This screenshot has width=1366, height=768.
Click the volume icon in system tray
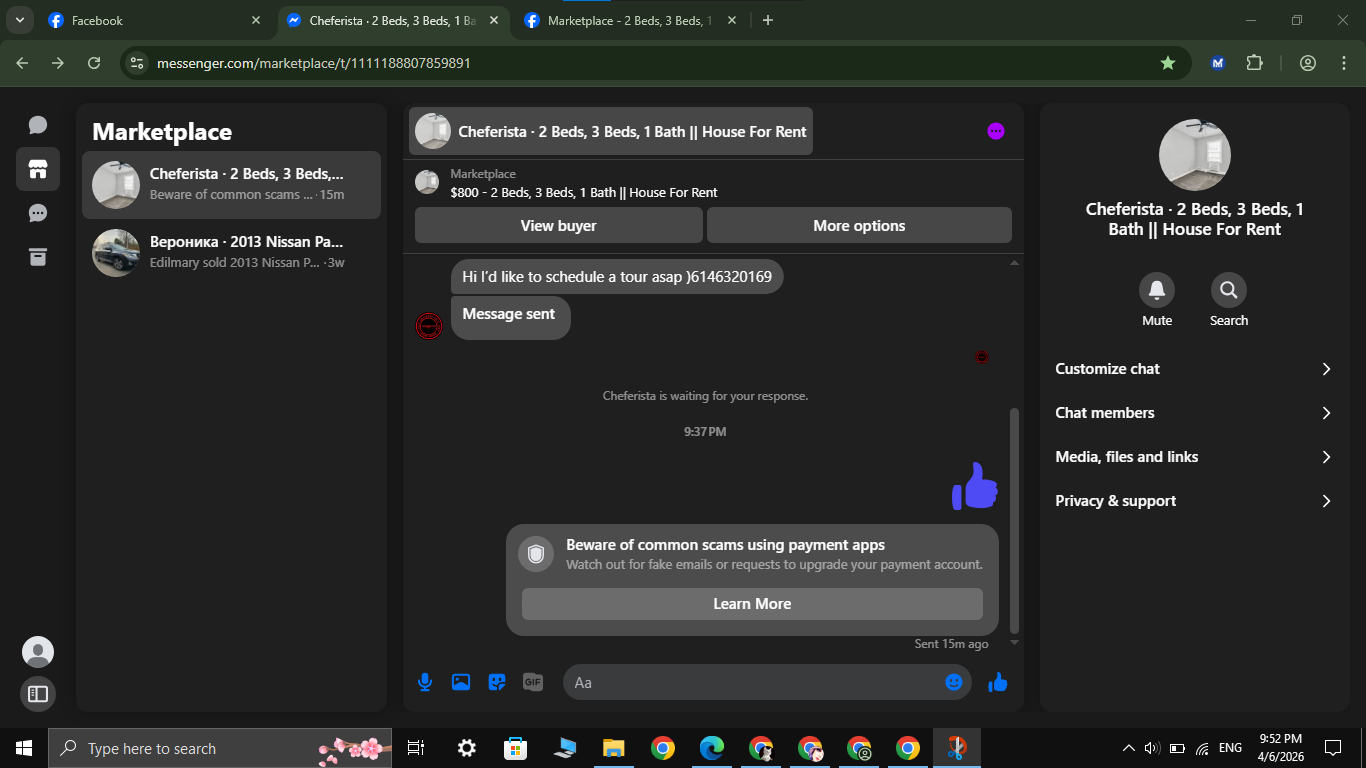[x=1151, y=748]
